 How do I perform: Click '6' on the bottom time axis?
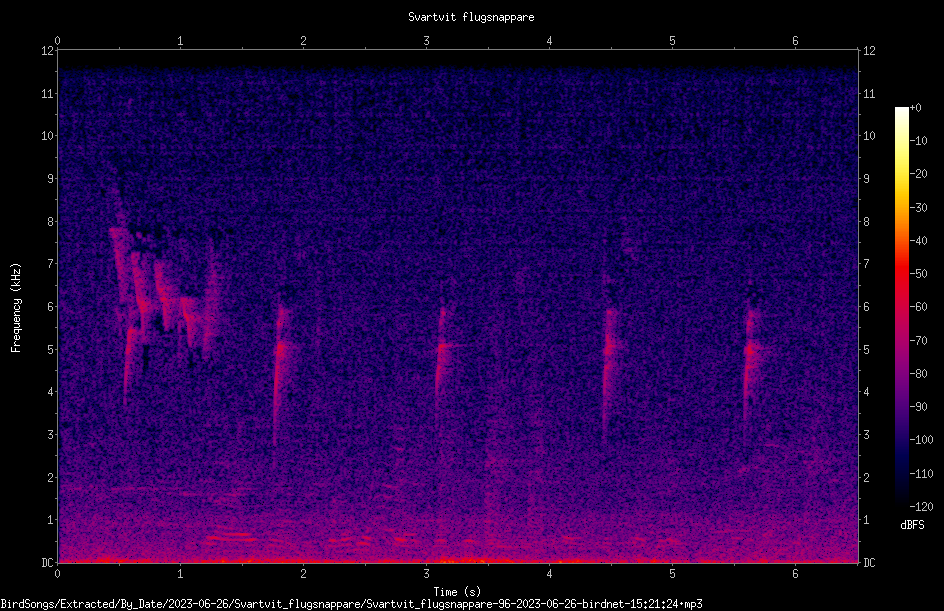coord(795,574)
